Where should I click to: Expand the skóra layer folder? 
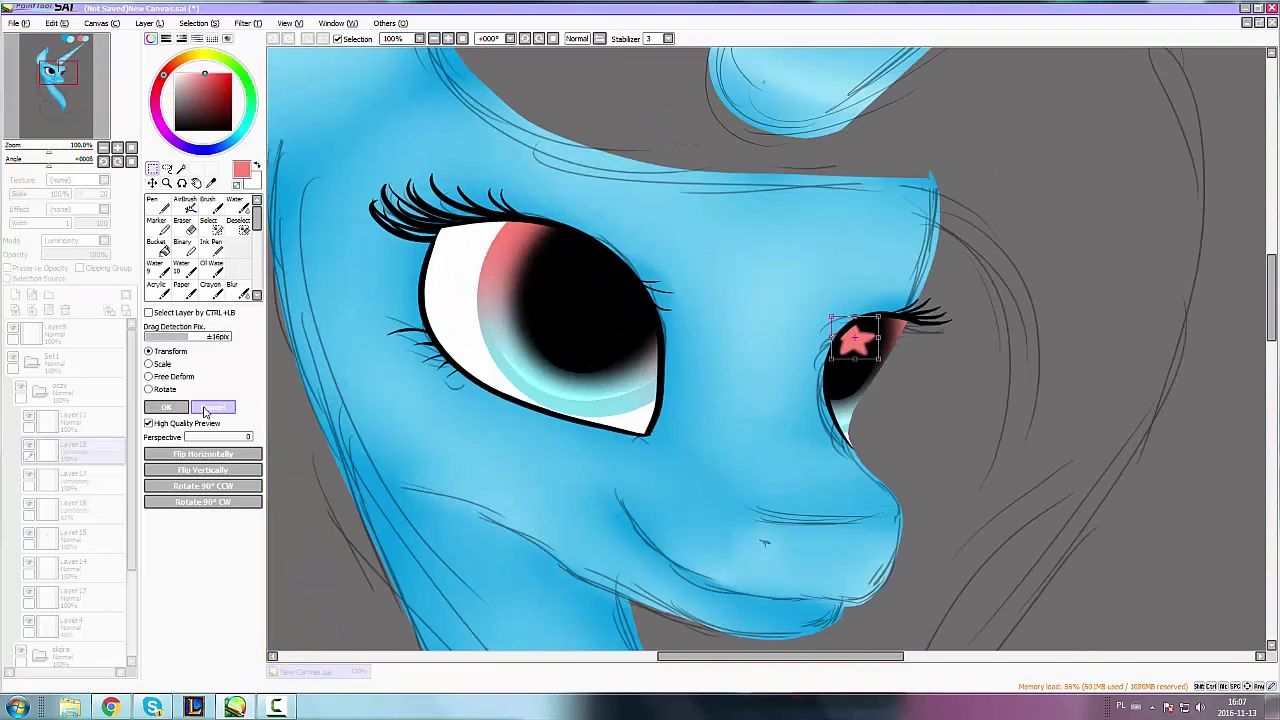(x=40, y=656)
